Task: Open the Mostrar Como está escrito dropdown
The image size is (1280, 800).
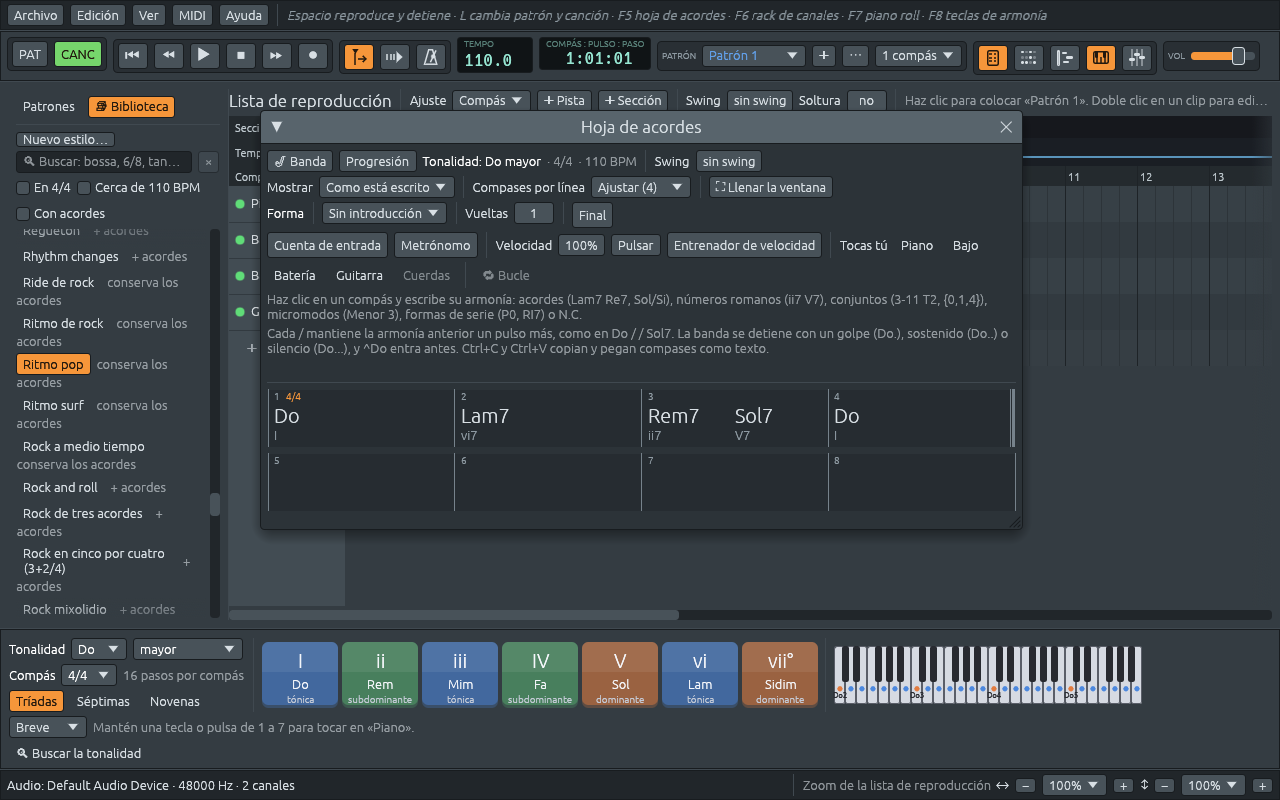Action: click(x=387, y=187)
